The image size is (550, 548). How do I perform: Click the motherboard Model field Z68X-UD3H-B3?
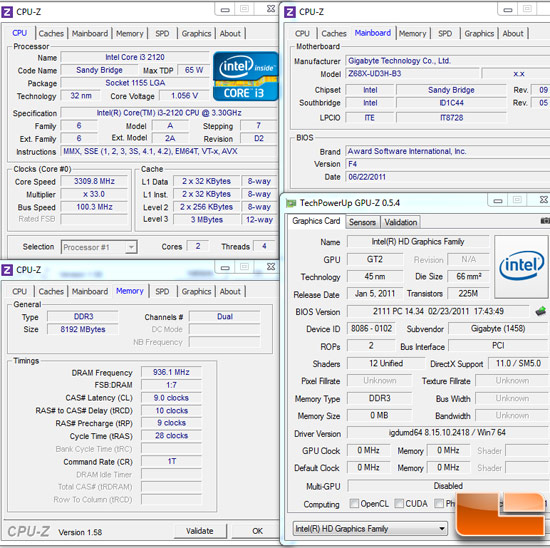click(412, 74)
